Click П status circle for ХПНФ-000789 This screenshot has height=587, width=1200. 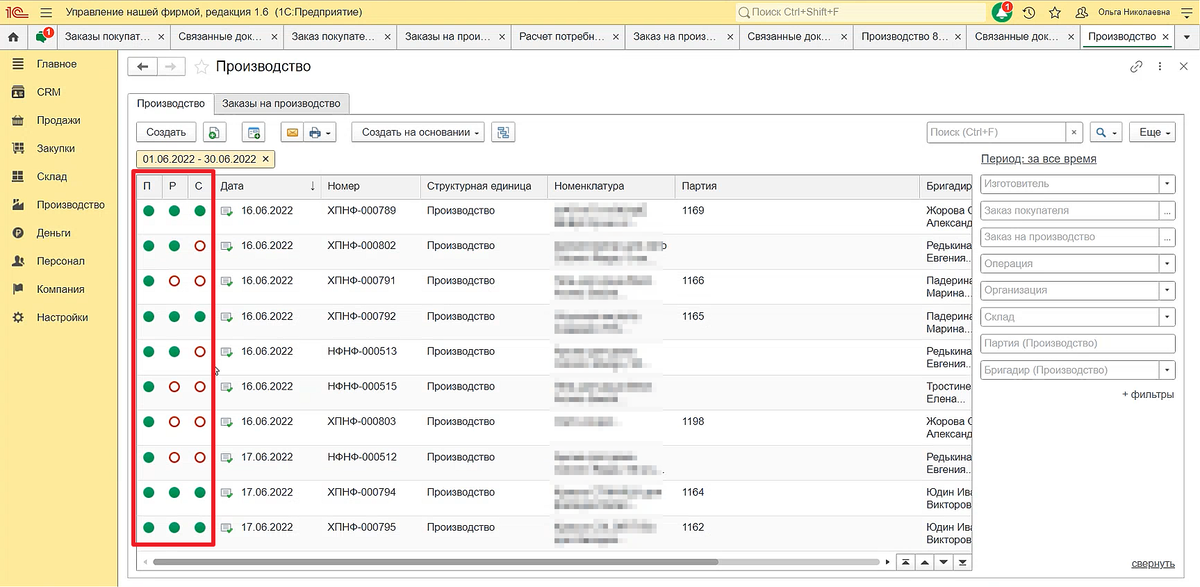pos(148,211)
